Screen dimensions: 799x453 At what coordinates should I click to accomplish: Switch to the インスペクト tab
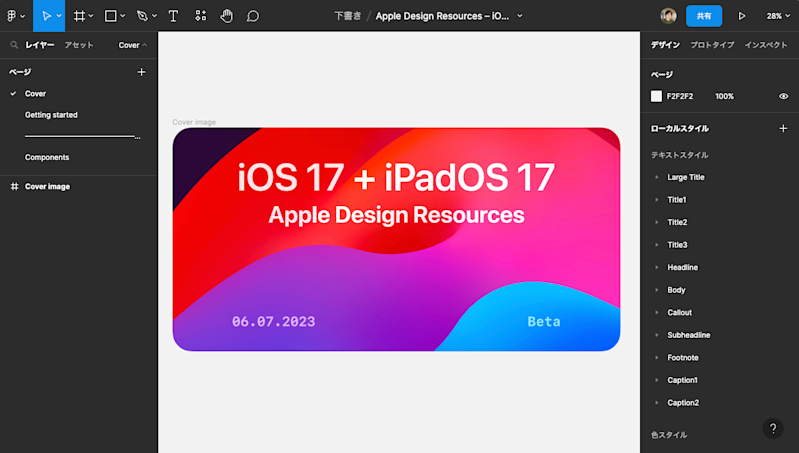(766, 45)
